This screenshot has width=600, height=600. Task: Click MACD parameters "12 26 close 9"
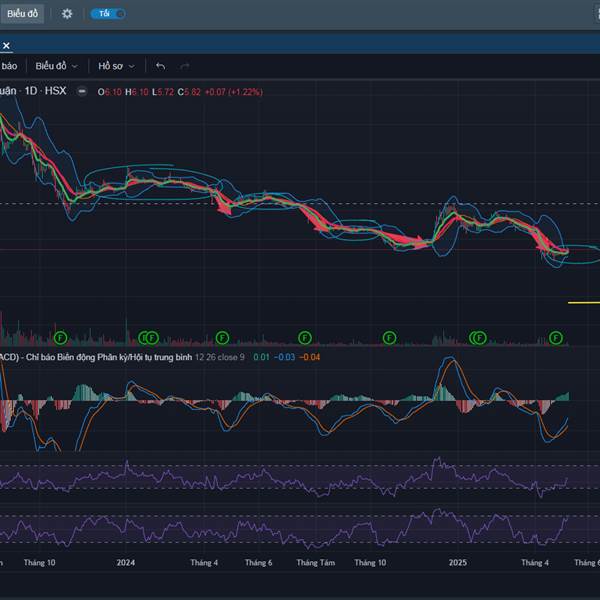click(220, 357)
